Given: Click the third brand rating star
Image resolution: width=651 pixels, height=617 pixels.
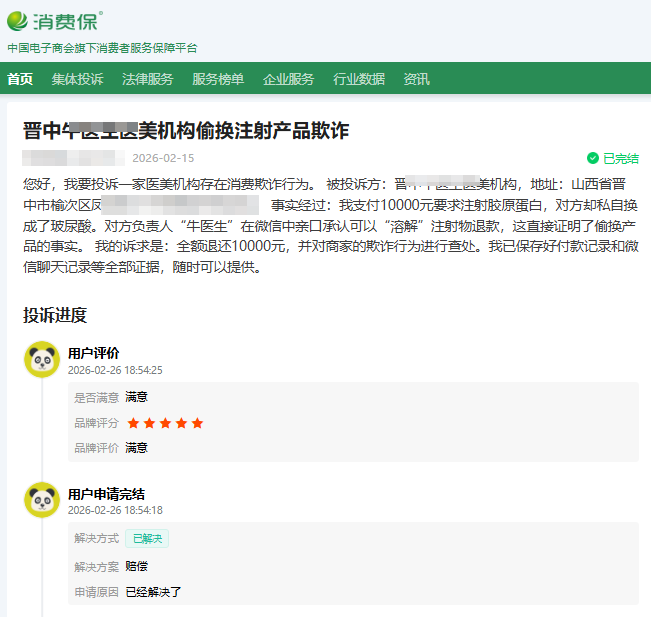Looking at the screenshot, I should 165,423.
